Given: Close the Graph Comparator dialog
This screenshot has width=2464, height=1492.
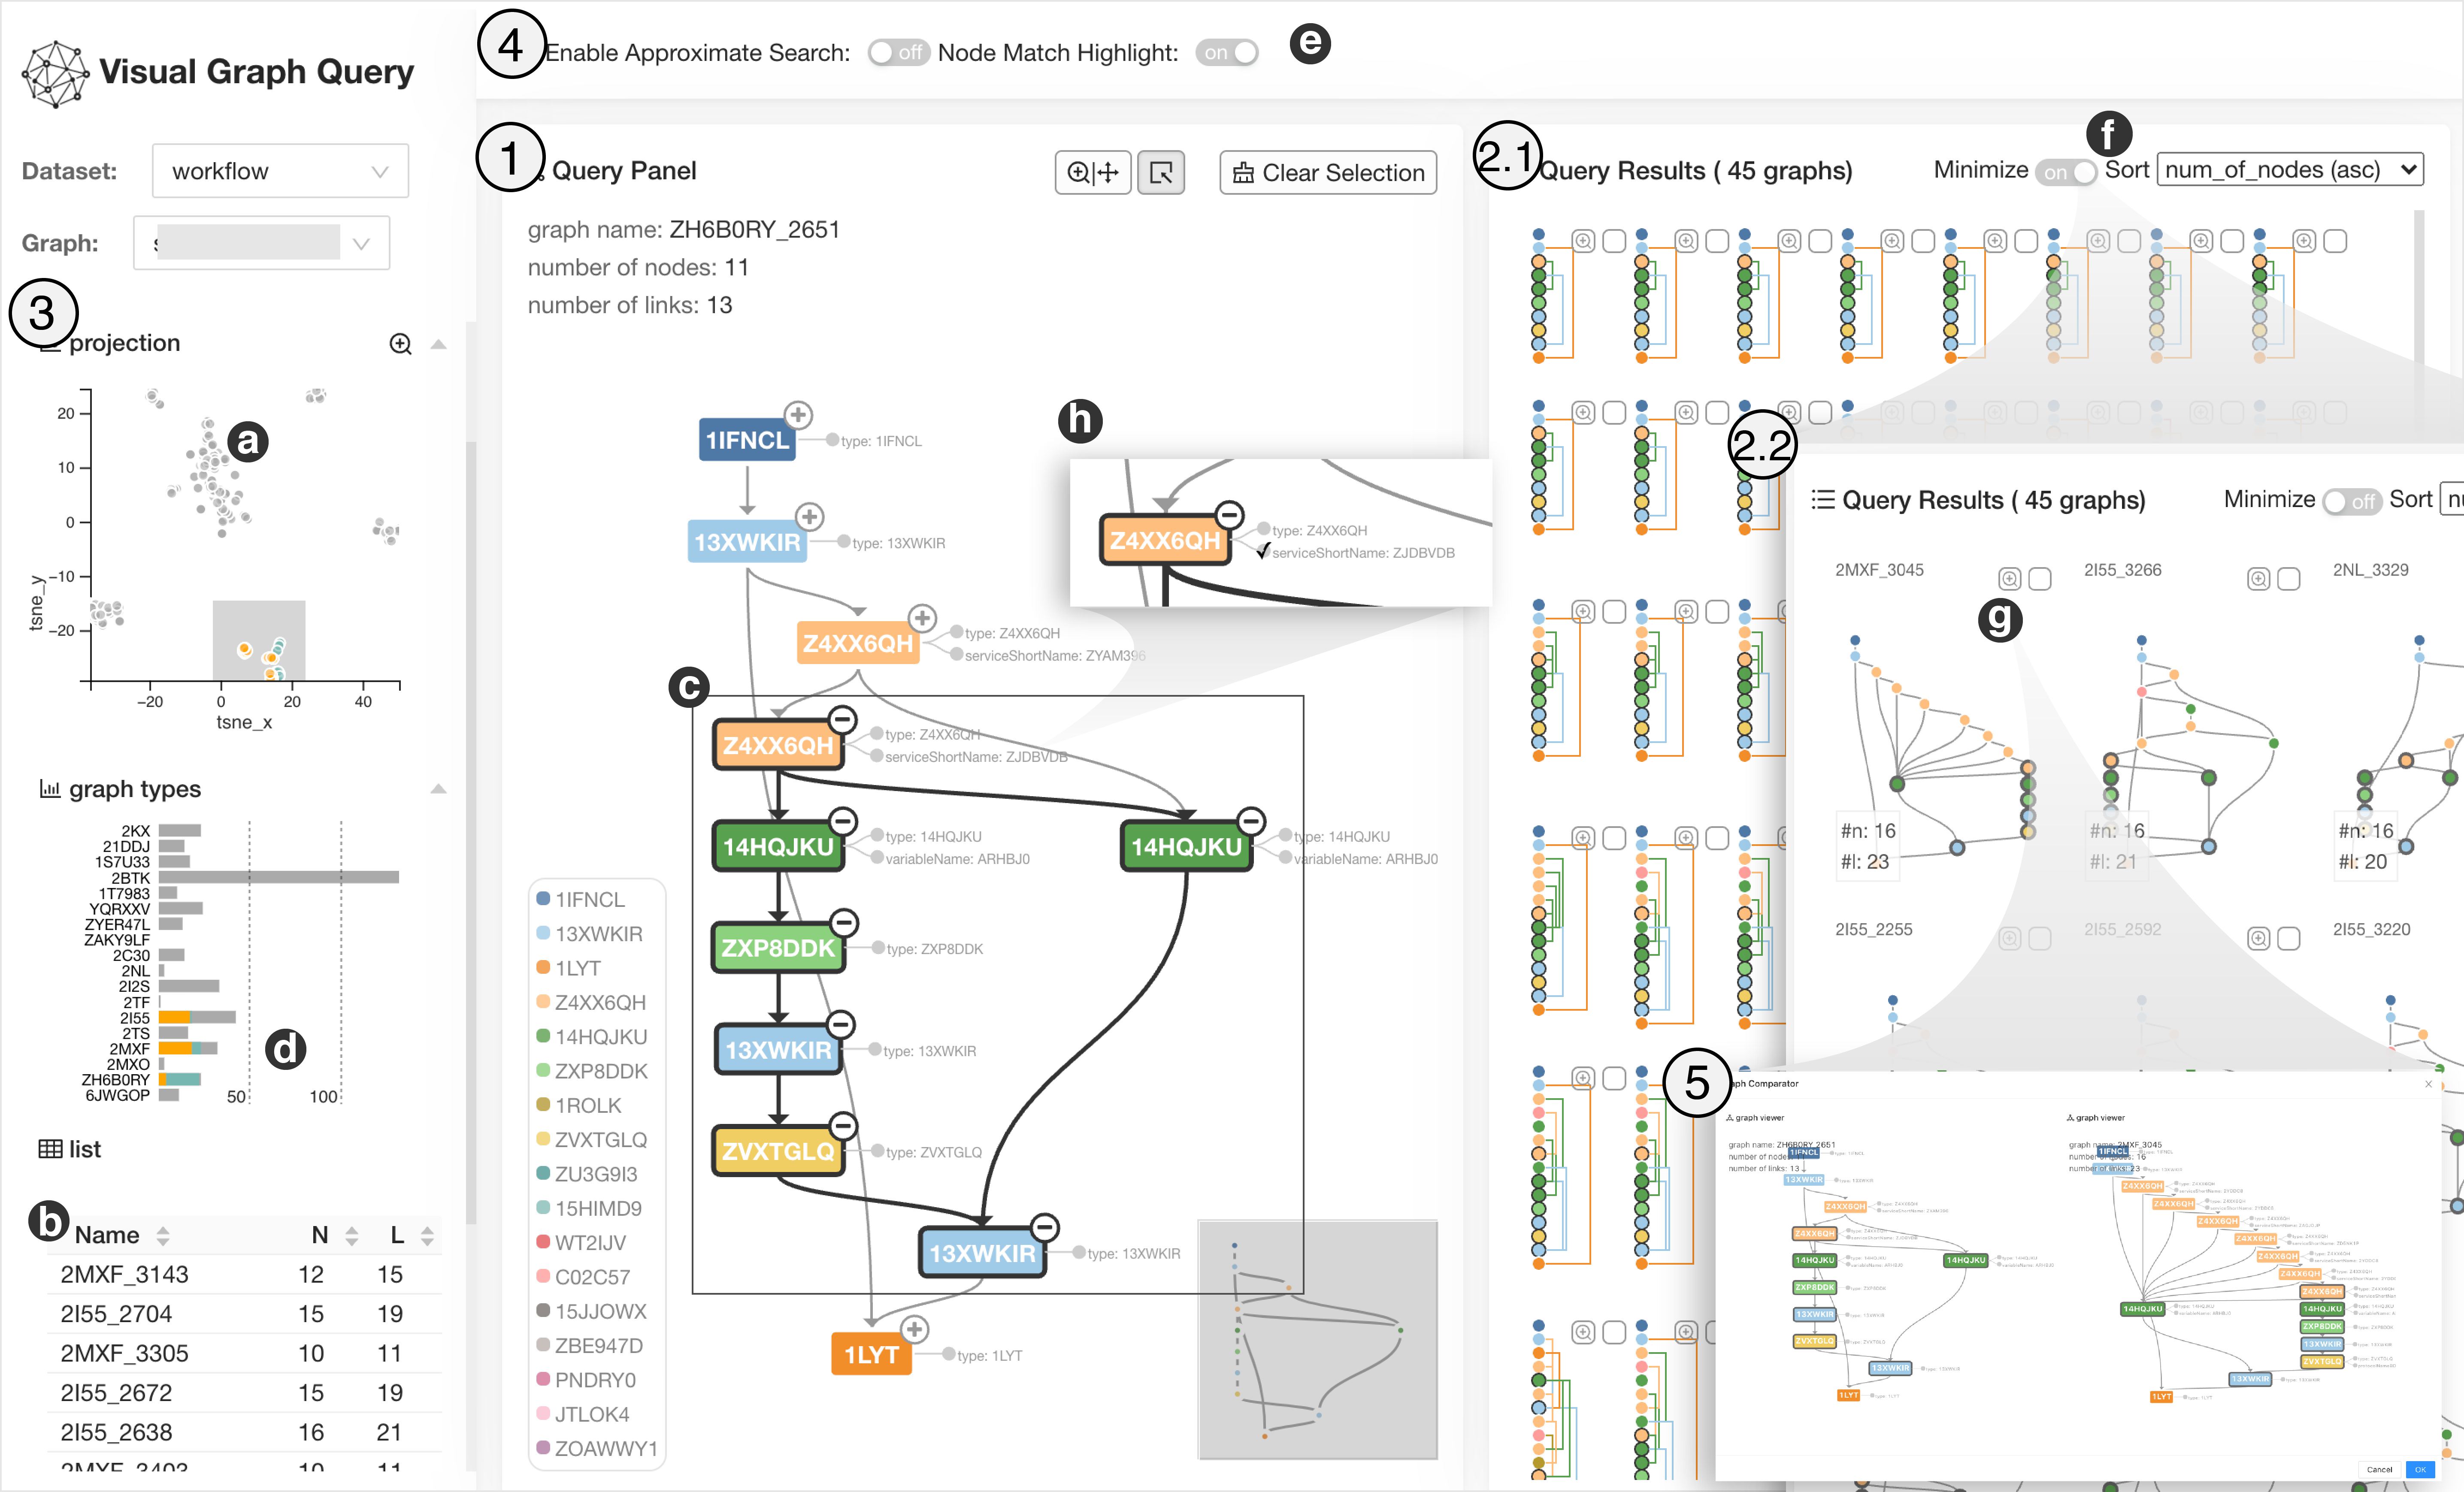Looking at the screenshot, I should pyautogui.click(x=2428, y=1084).
